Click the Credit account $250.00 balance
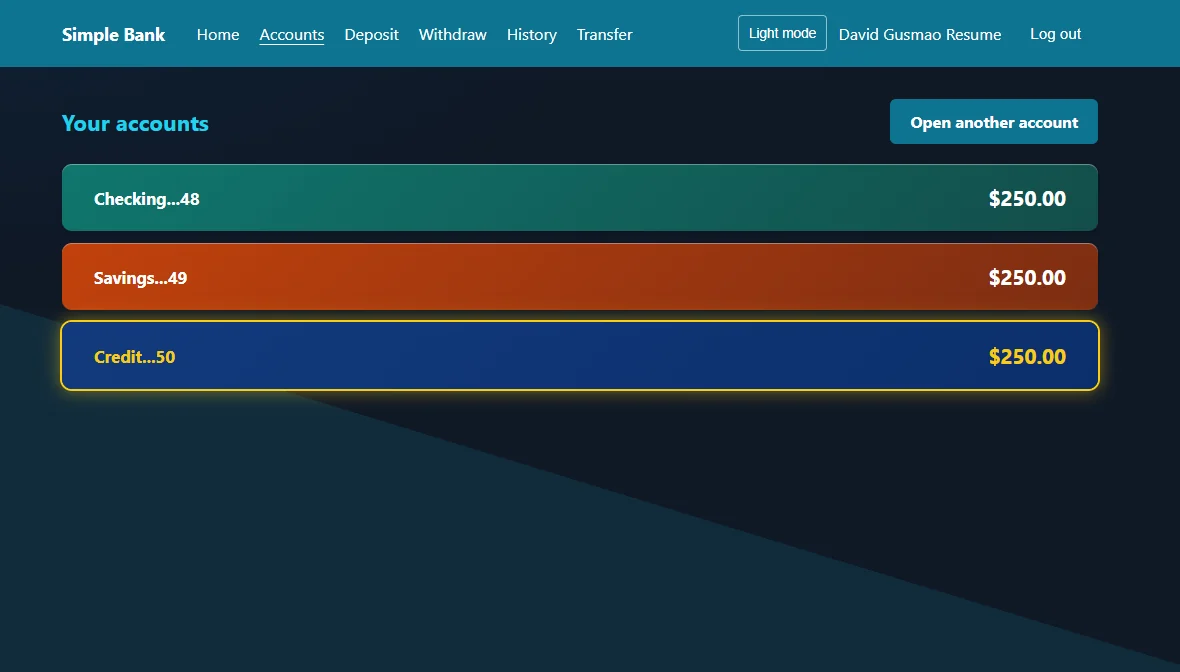Screen dimensions: 1180x672 1026,357
